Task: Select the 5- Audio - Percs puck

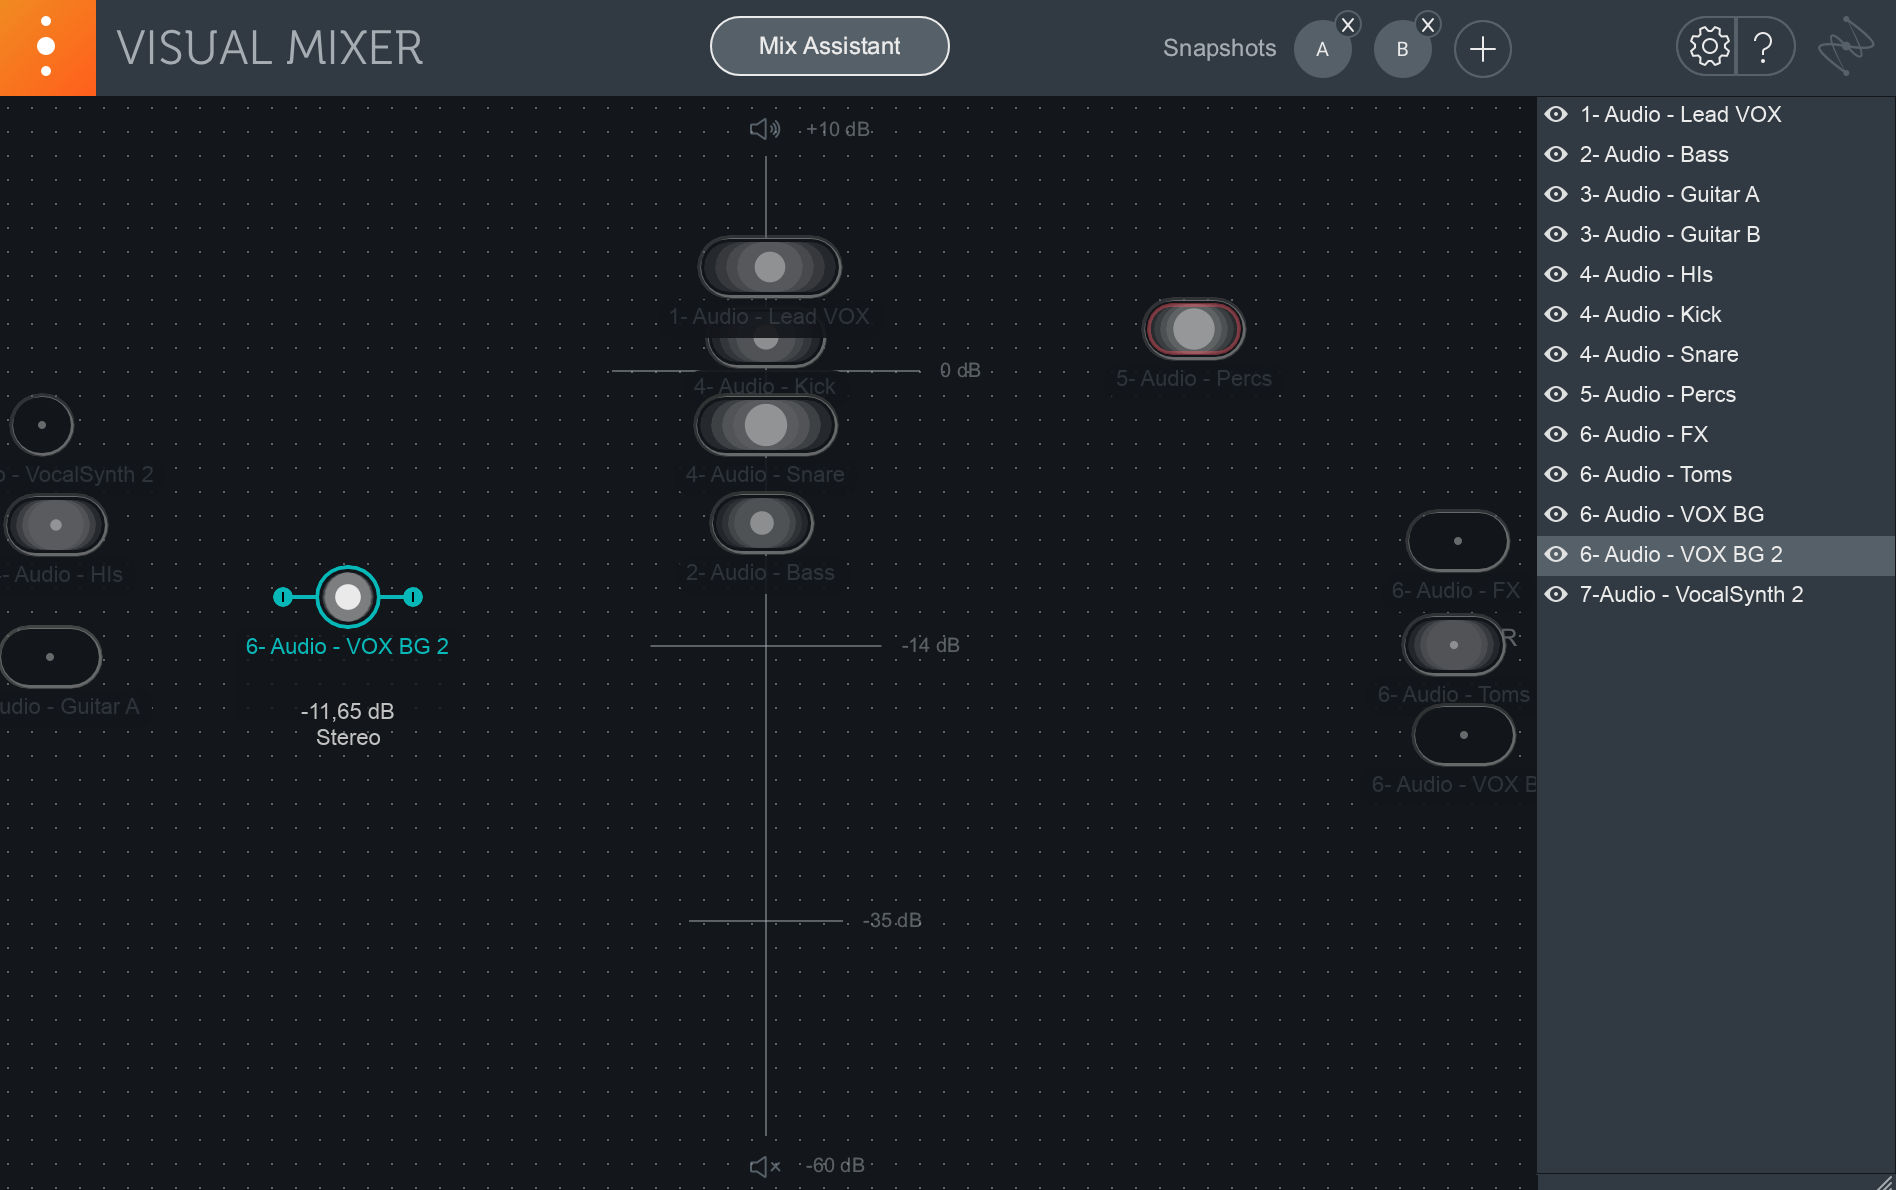Action: click(1193, 328)
